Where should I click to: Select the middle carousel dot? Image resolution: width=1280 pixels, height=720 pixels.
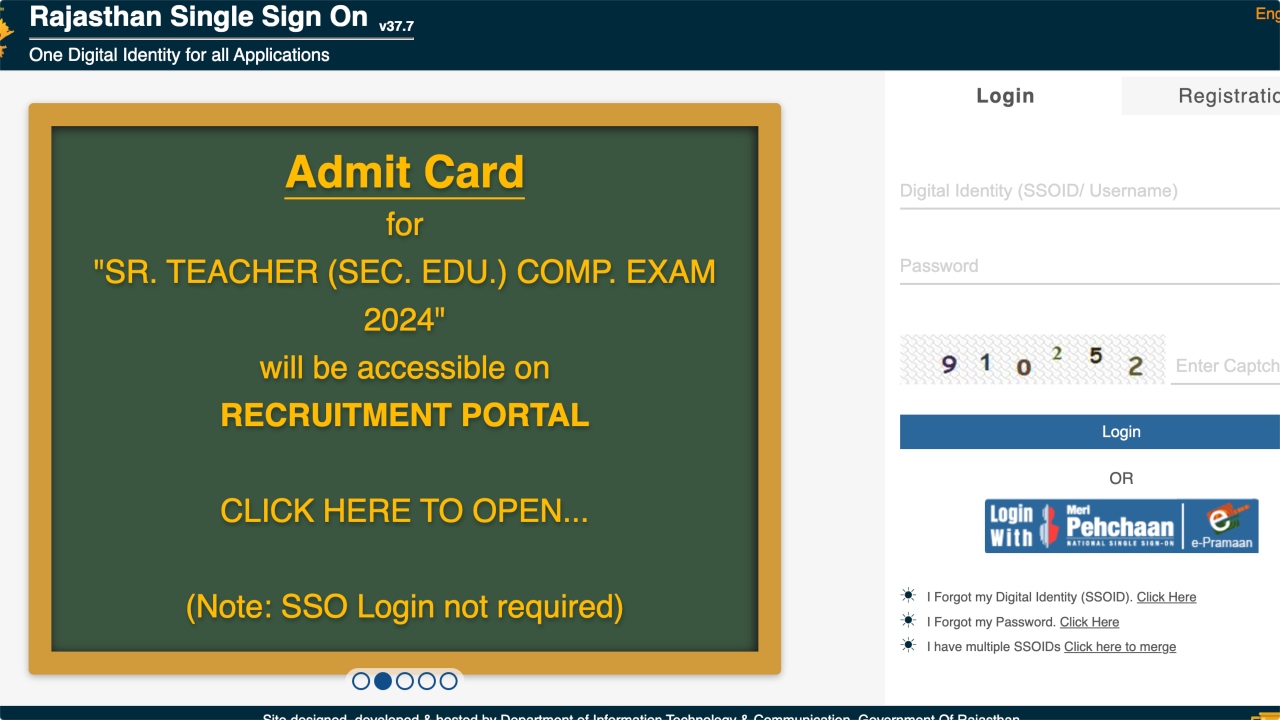(x=405, y=681)
